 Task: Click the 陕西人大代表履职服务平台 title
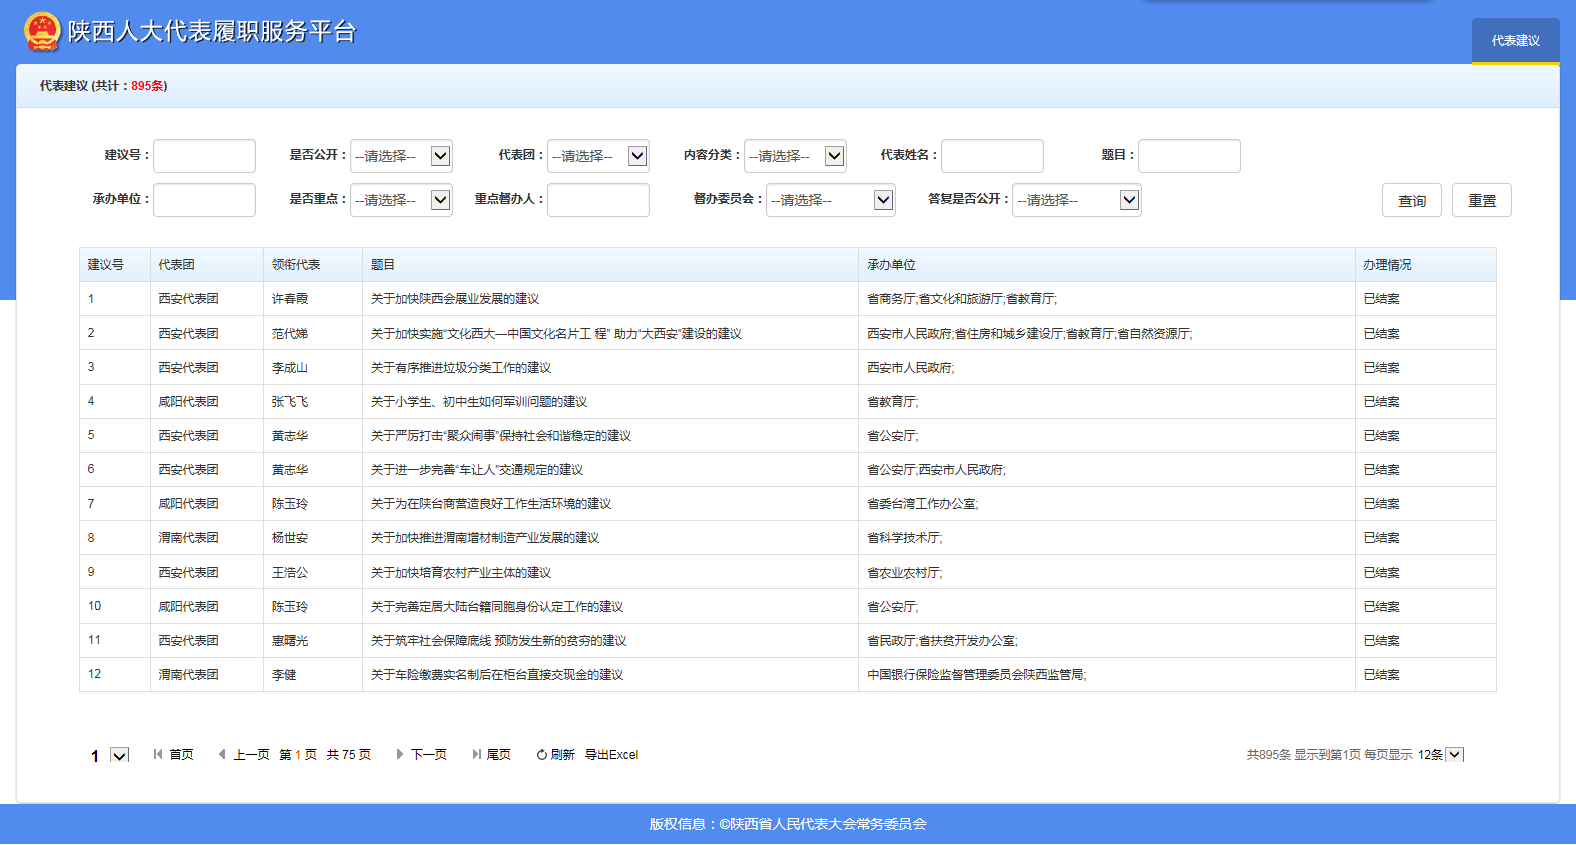(x=212, y=32)
